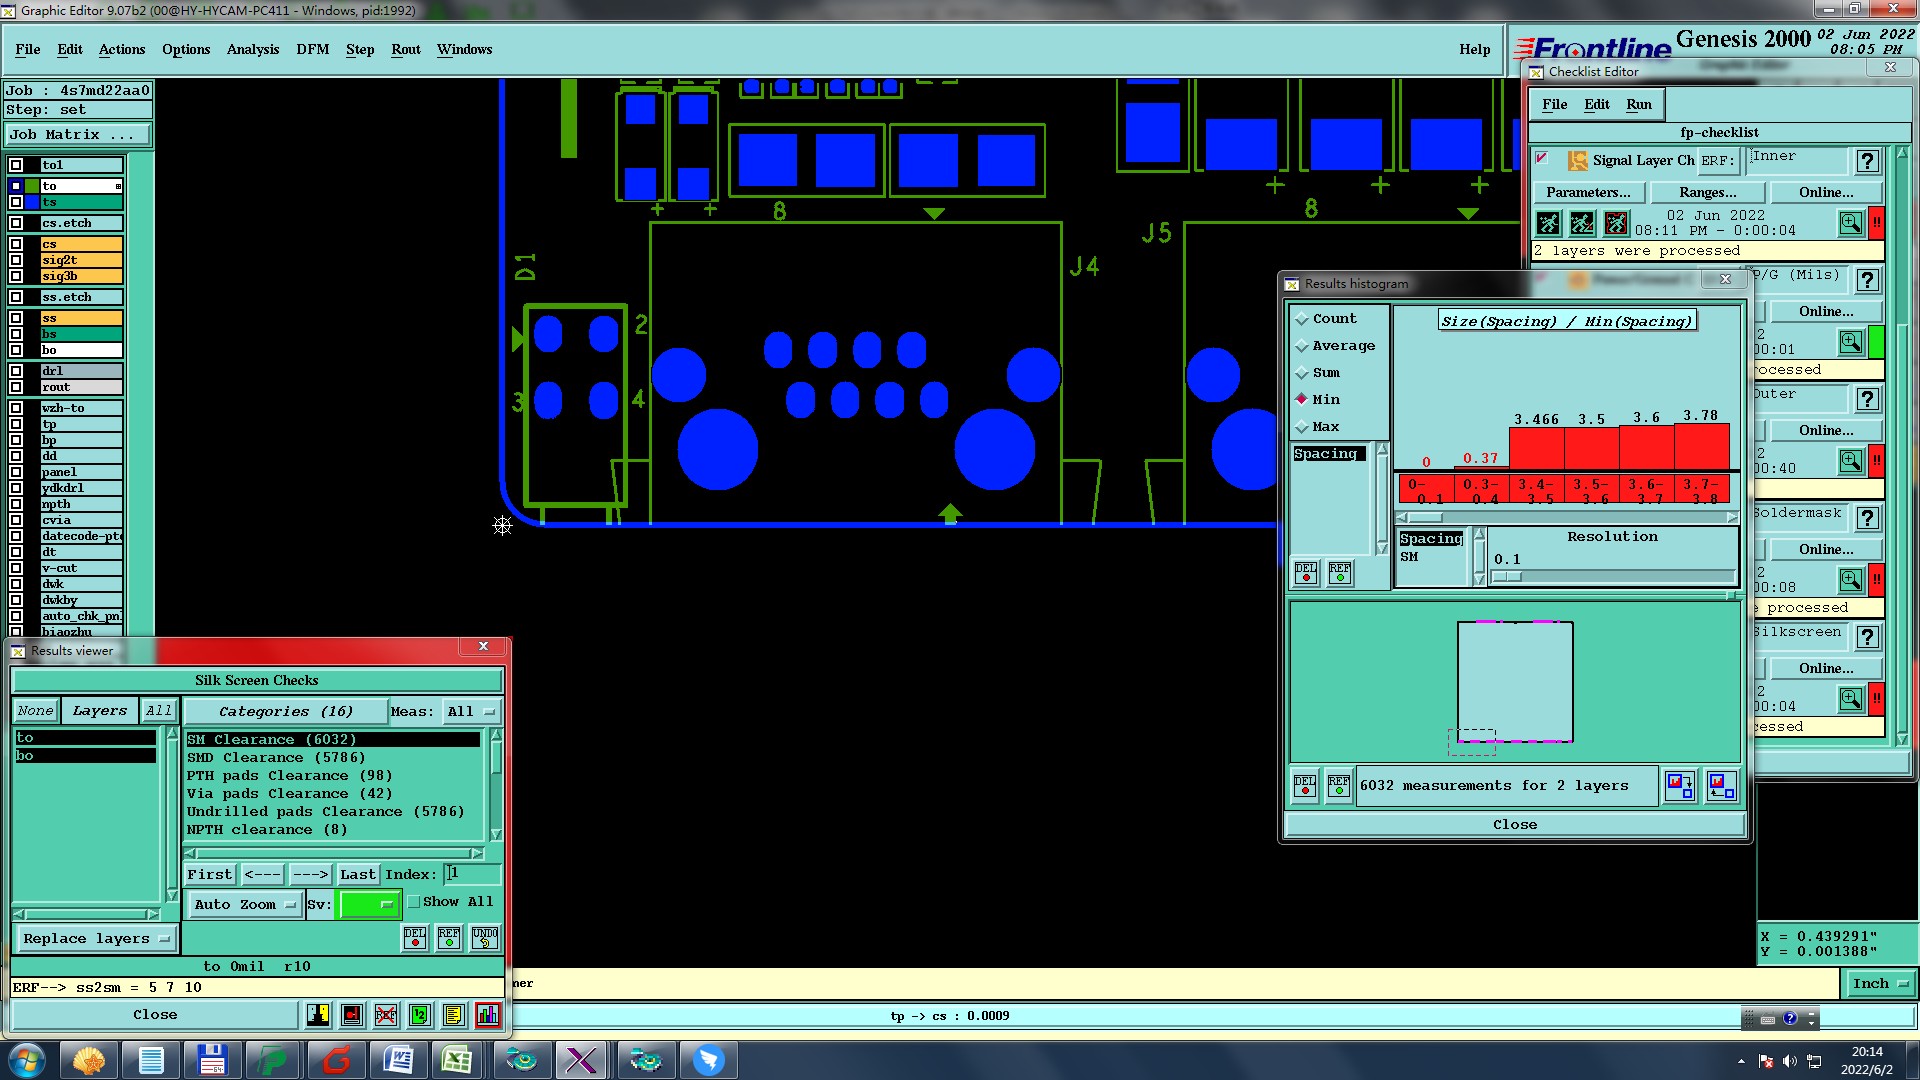Click the Last navigation button
The height and width of the screenshot is (1080, 1920).
click(x=357, y=875)
